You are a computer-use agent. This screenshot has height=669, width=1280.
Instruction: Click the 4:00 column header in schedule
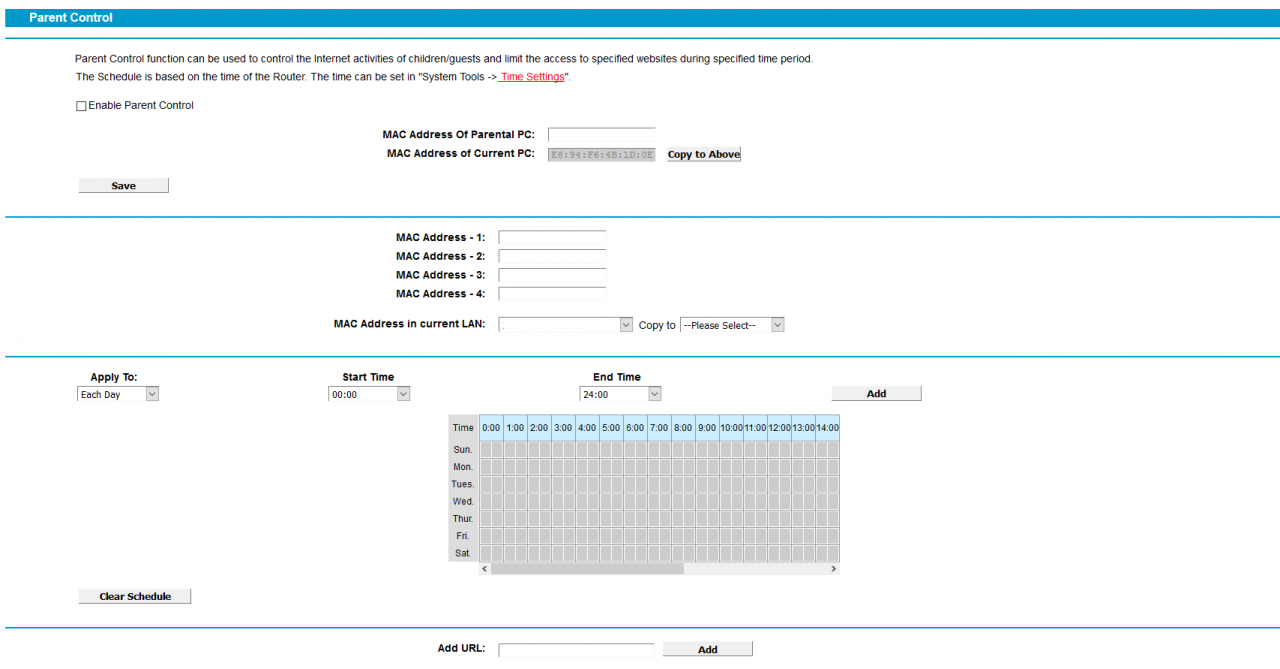click(x=587, y=428)
